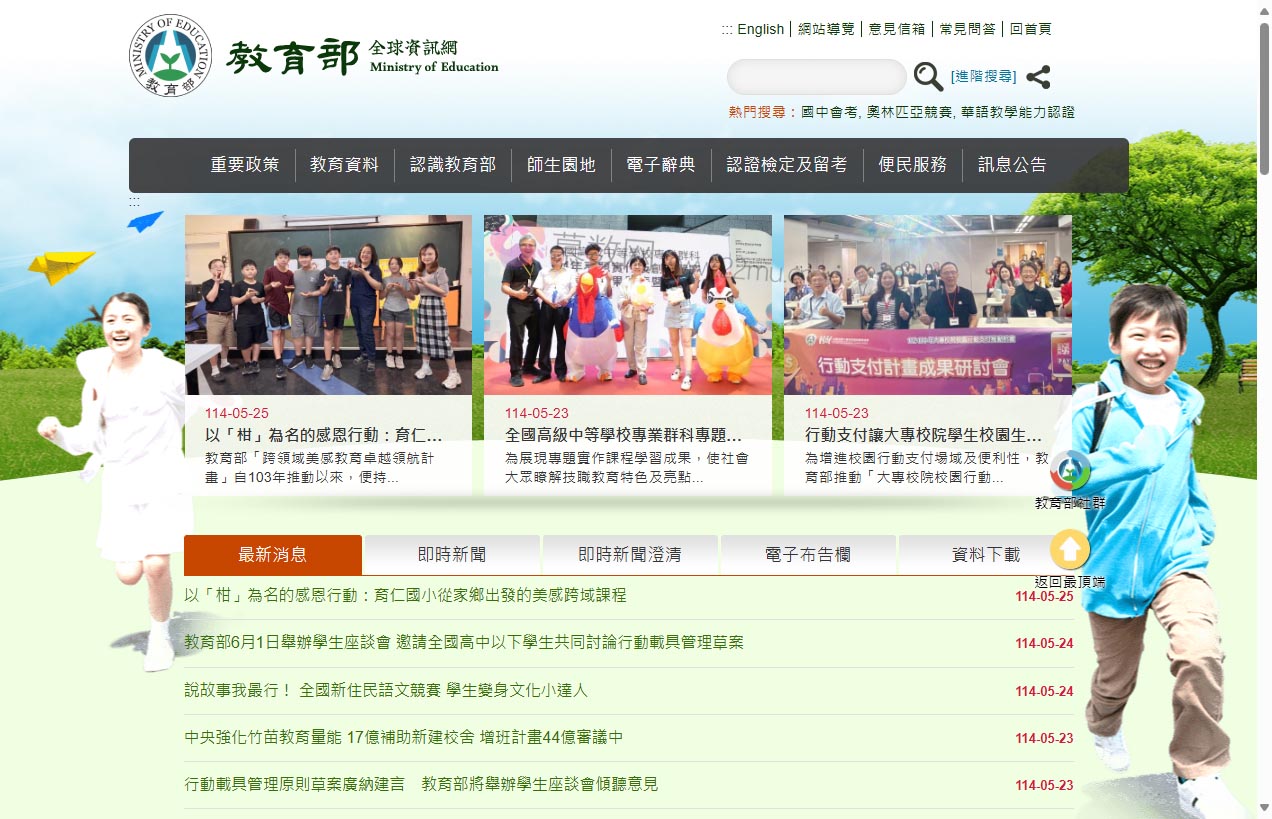Image resolution: width=1272 pixels, height=819 pixels.
Task: Open the 行動支付 news thumbnail image
Action: click(927, 303)
